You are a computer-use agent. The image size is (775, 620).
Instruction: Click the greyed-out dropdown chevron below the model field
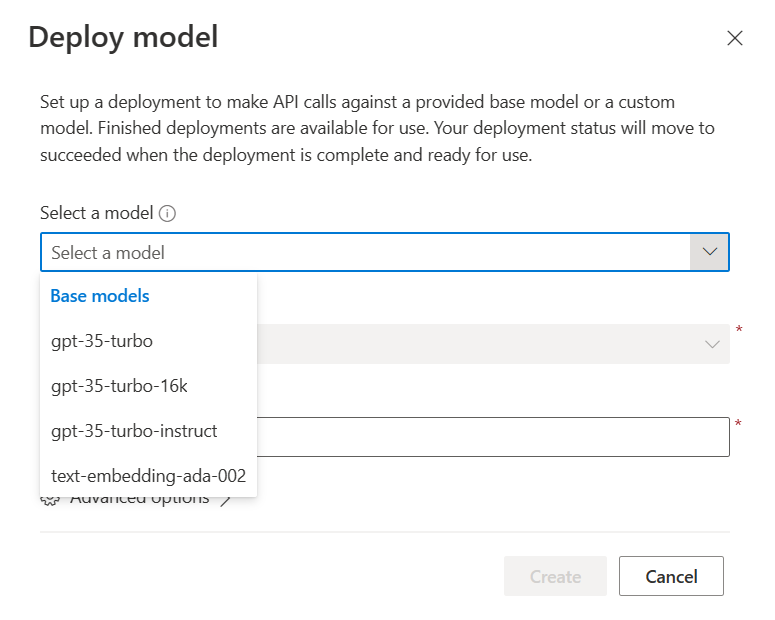(712, 344)
